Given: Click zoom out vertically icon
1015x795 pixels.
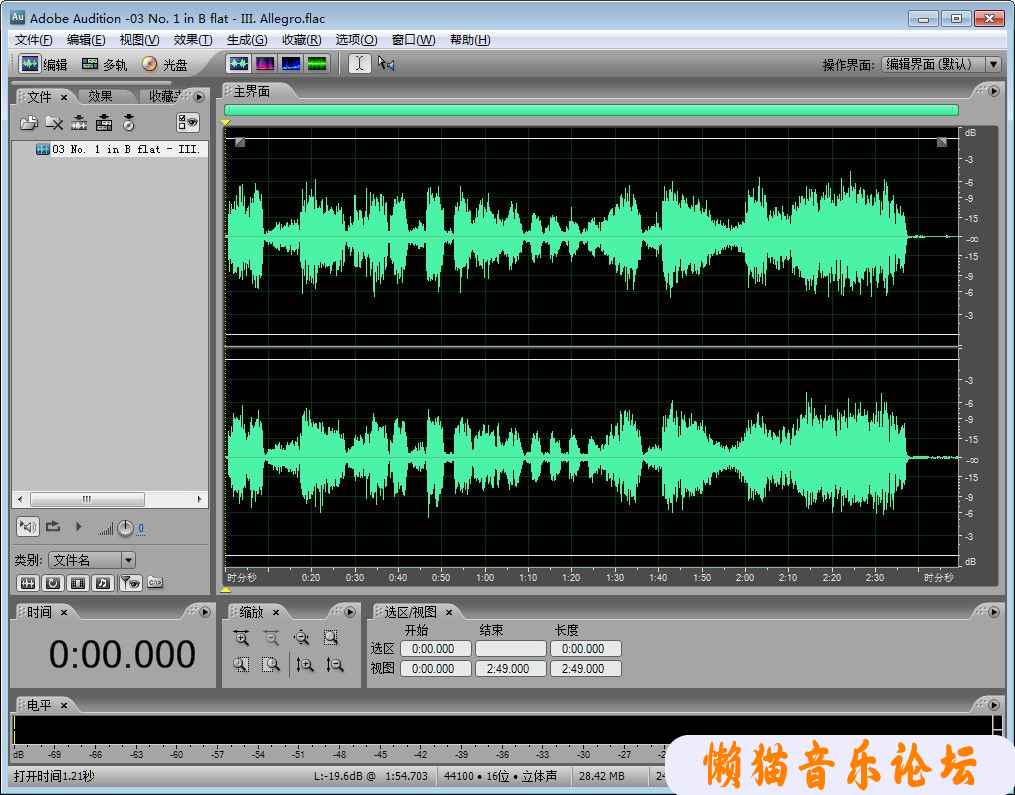Looking at the screenshot, I should tap(334, 664).
